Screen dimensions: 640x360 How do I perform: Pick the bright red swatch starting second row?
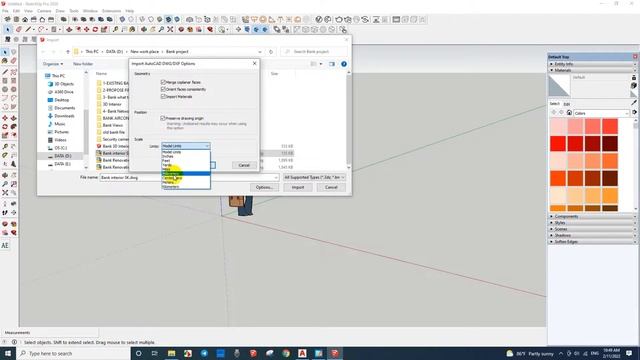click(558, 144)
